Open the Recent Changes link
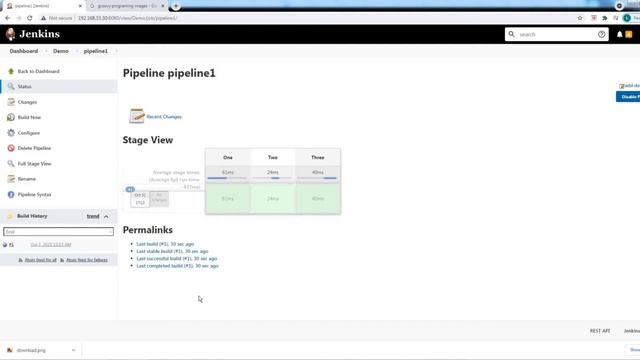Viewport: 640px width, 360px height. 164,117
